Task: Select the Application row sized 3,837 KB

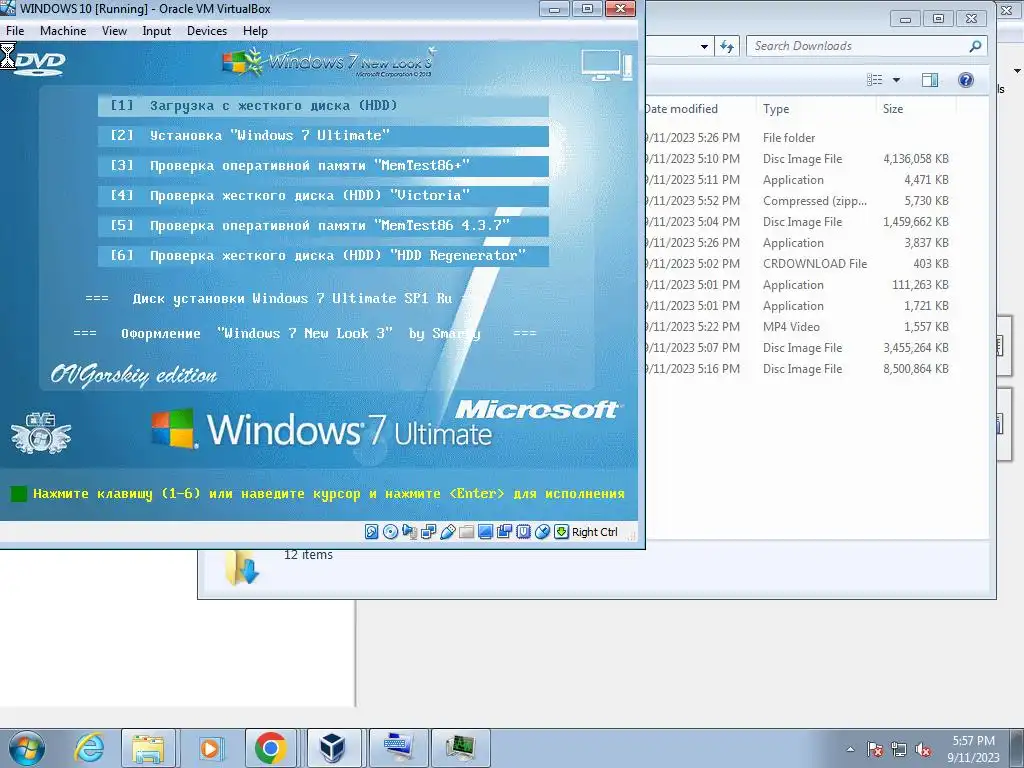Action: (x=800, y=243)
